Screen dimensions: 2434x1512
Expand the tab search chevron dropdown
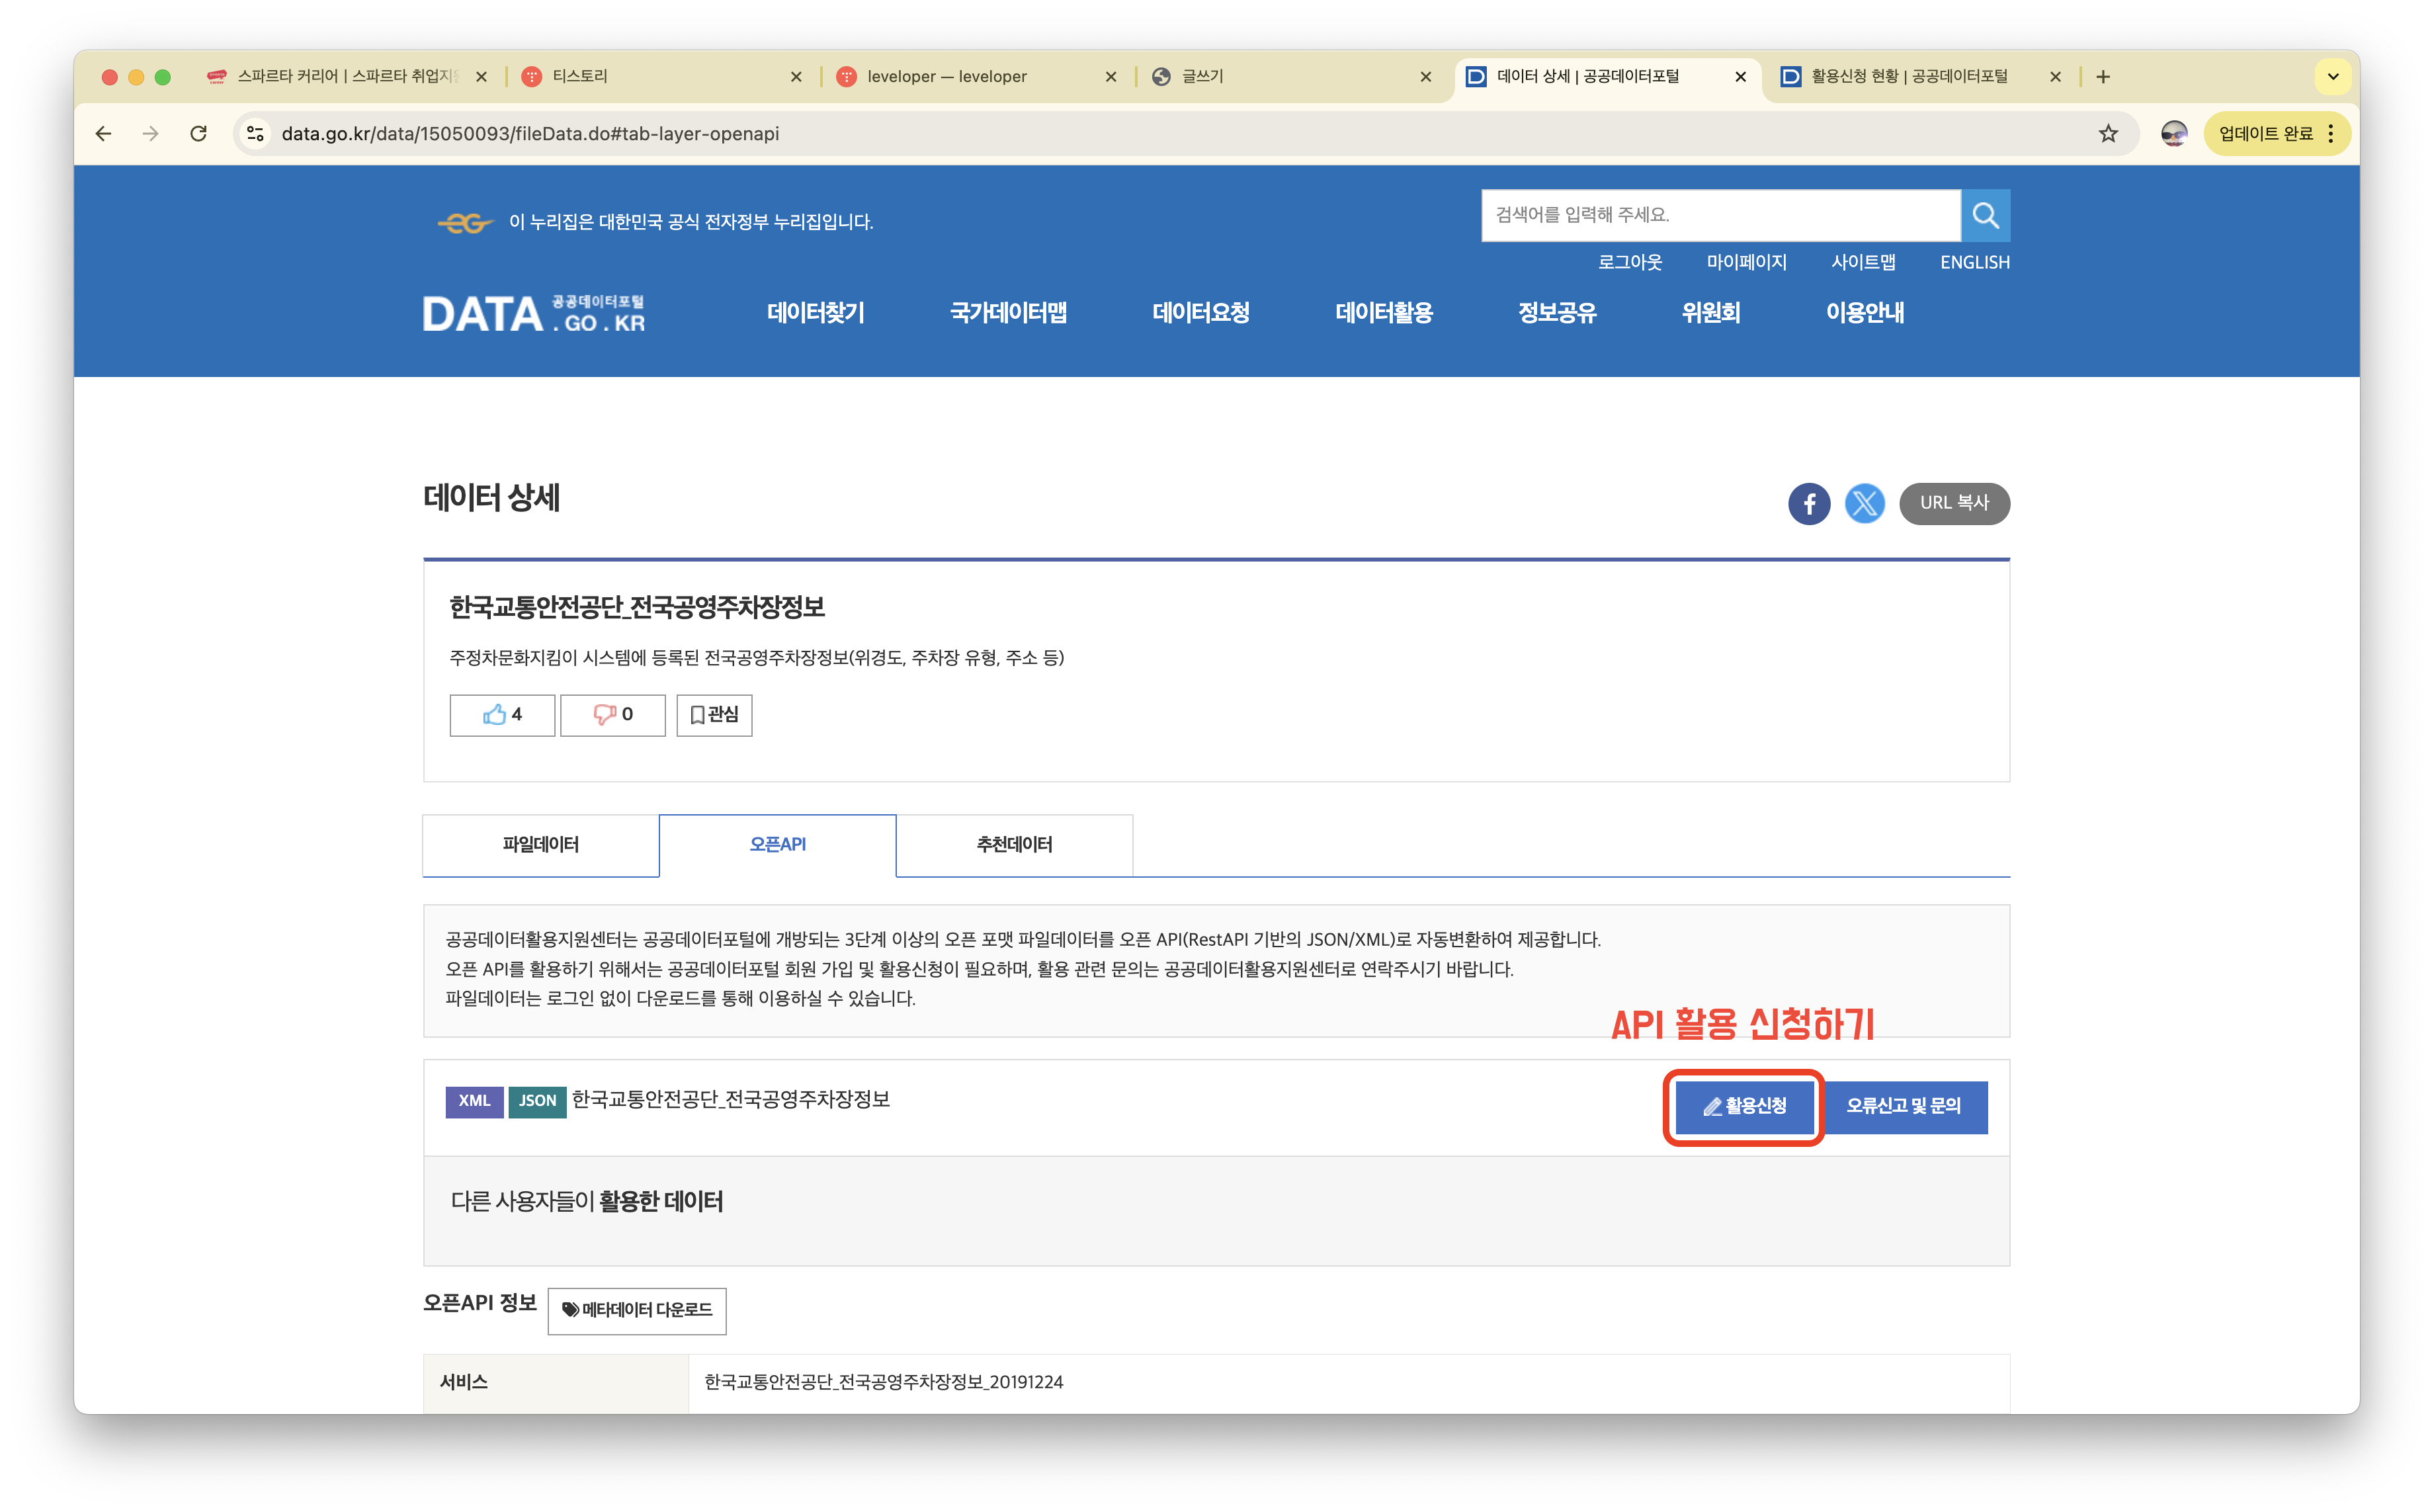tap(2332, 76)
